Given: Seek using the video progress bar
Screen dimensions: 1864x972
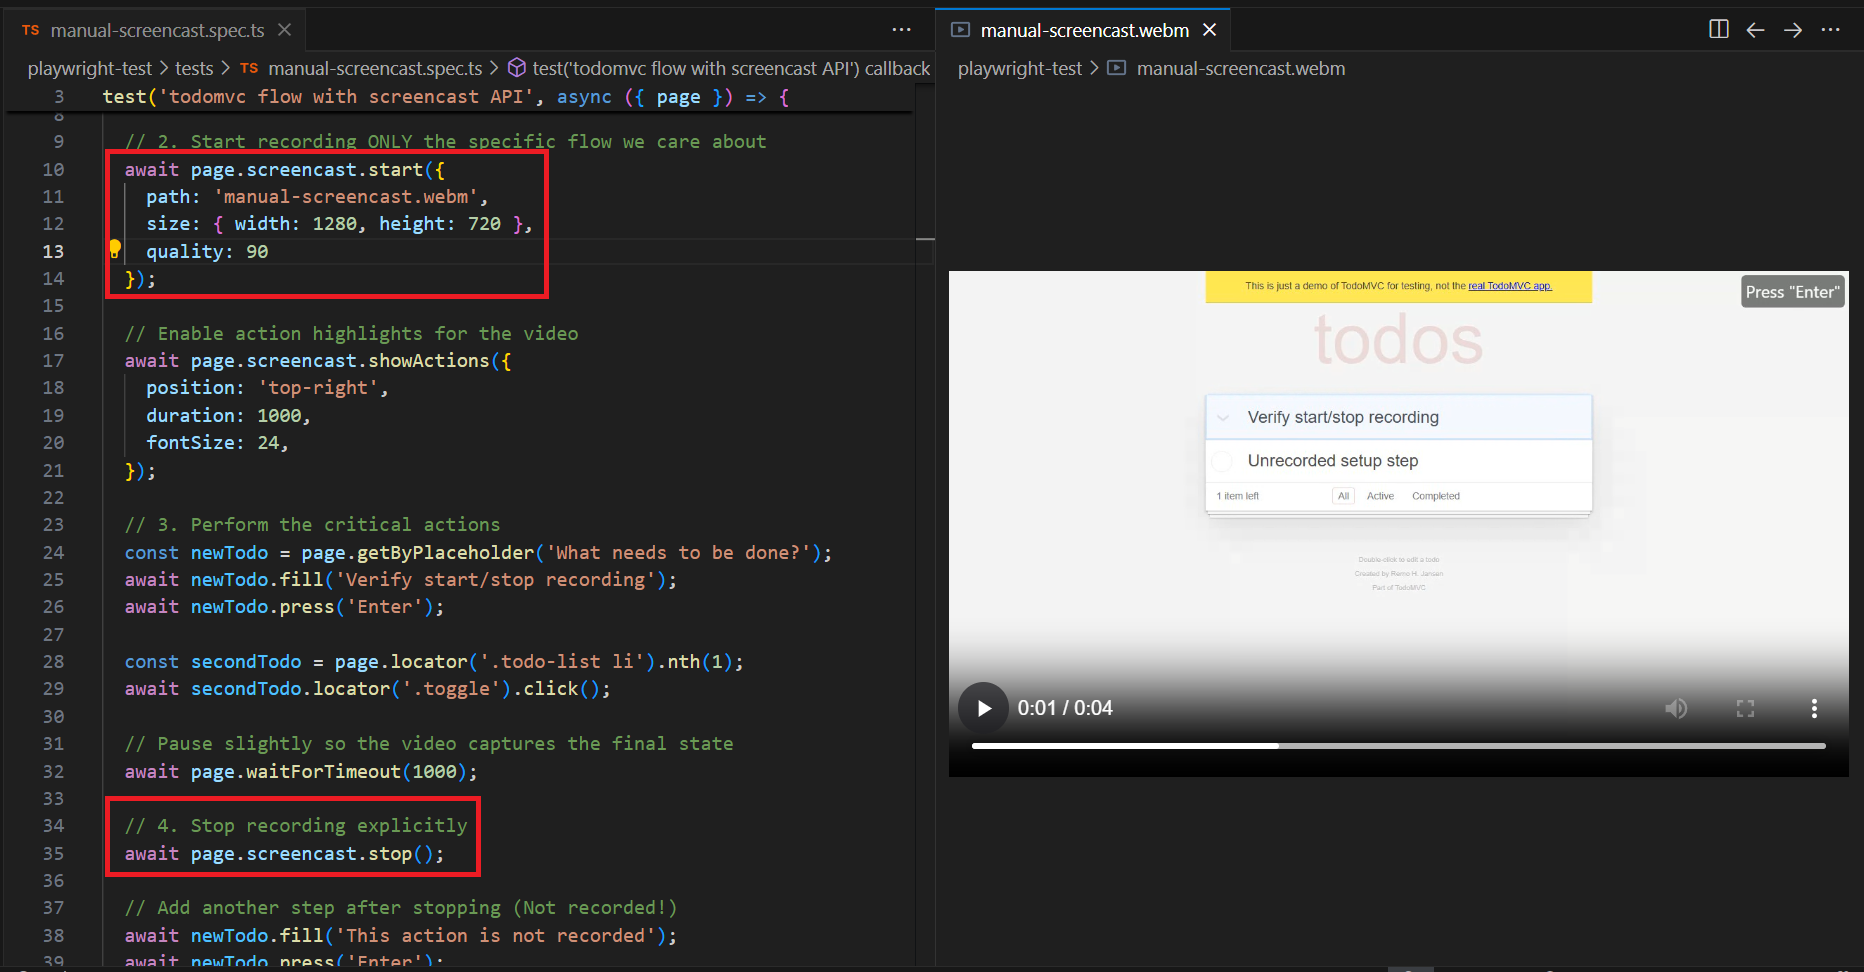Looking at the screenshot, I should pyautogui.click(x=1398, y=746).
